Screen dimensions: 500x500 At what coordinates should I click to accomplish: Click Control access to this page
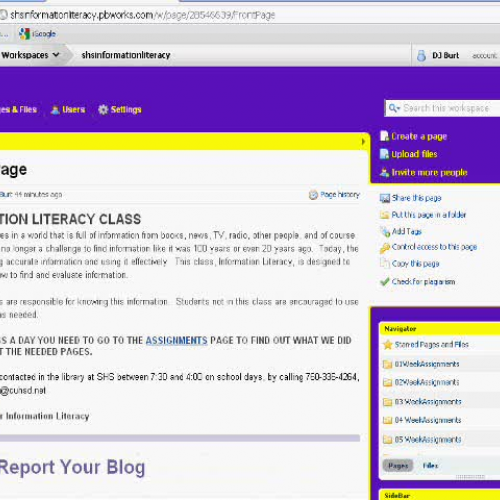(x=434, y=247)
